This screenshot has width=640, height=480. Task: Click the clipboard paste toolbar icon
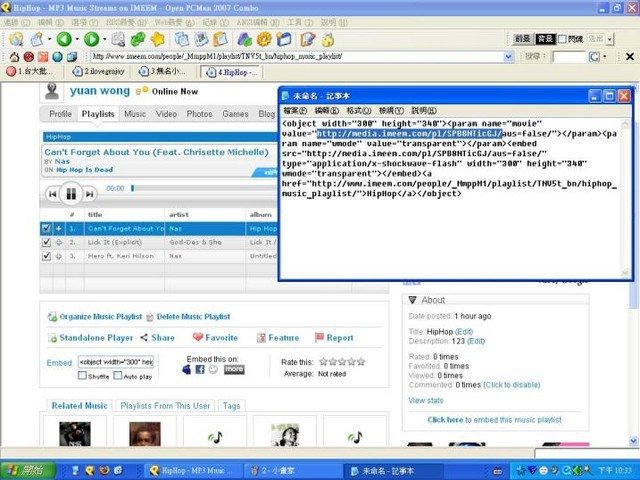click(220, 39)
